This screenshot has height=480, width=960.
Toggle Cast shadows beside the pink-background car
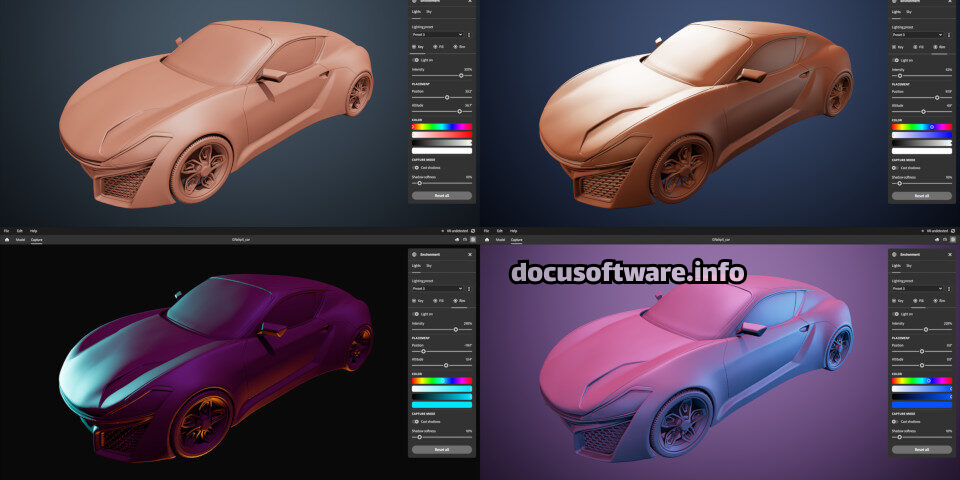(896, 421)
